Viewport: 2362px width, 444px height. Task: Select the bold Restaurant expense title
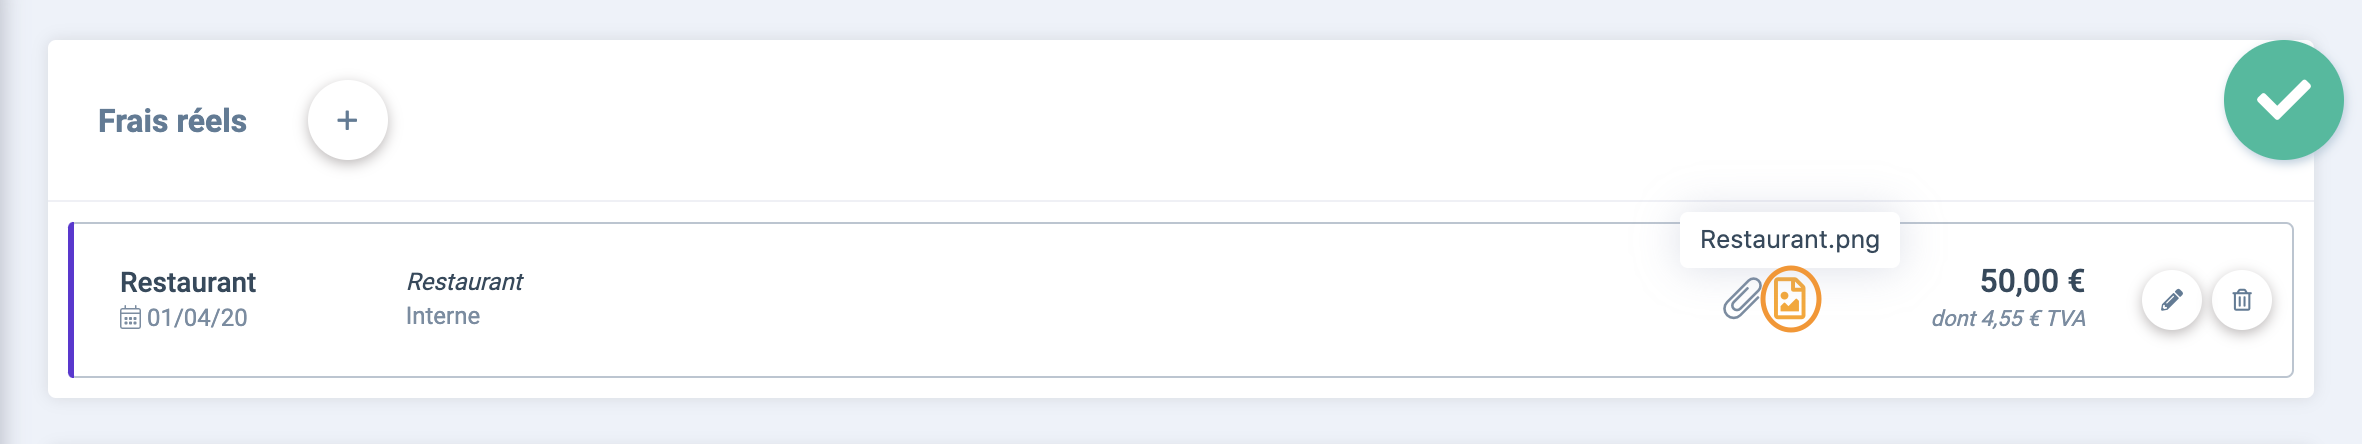pos(188,282)
